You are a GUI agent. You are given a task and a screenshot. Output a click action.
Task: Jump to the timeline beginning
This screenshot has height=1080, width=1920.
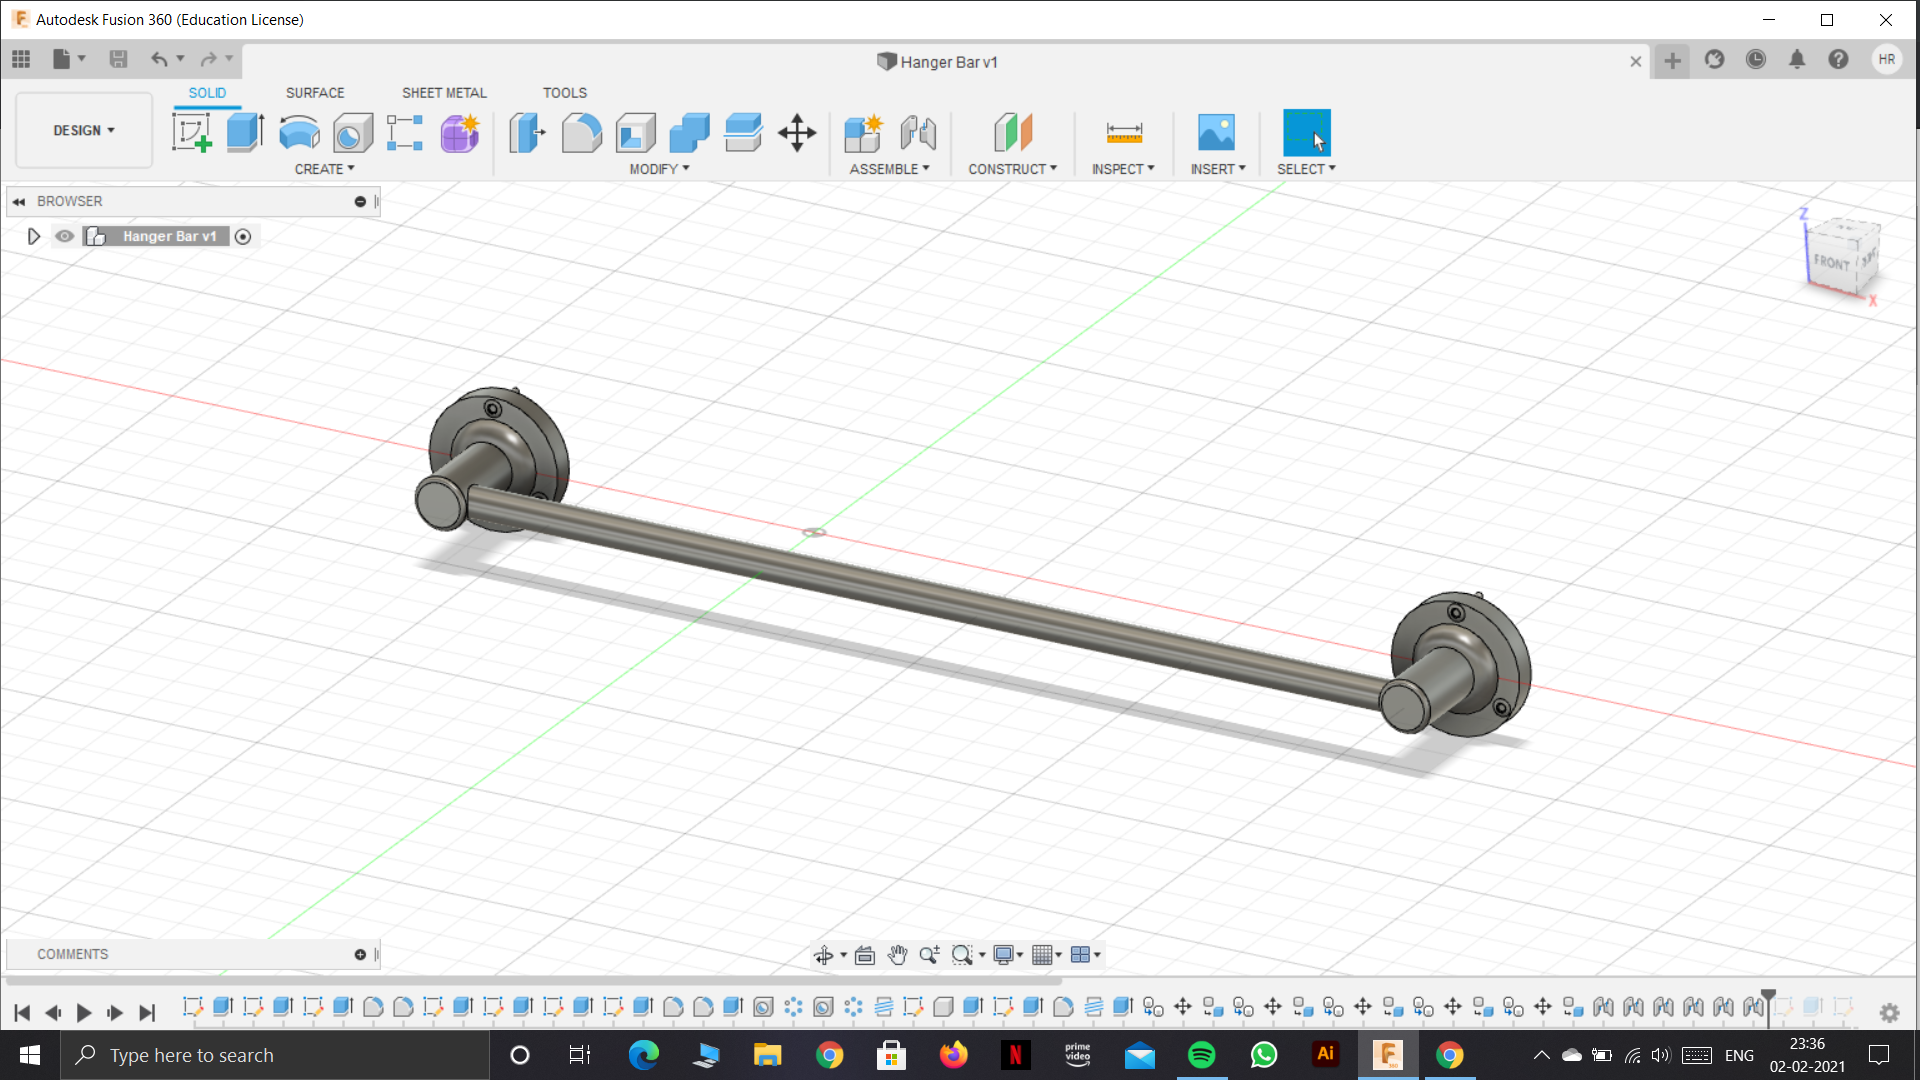click(x=22, y=1013)
